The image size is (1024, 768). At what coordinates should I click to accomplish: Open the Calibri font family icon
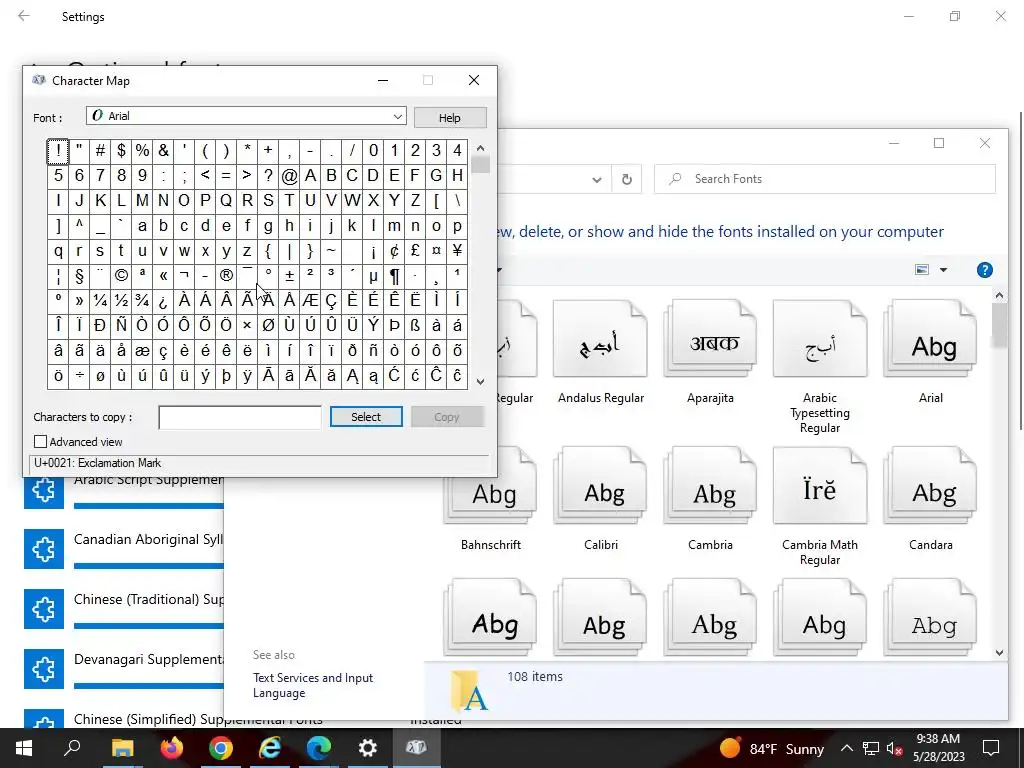point(600,486)
